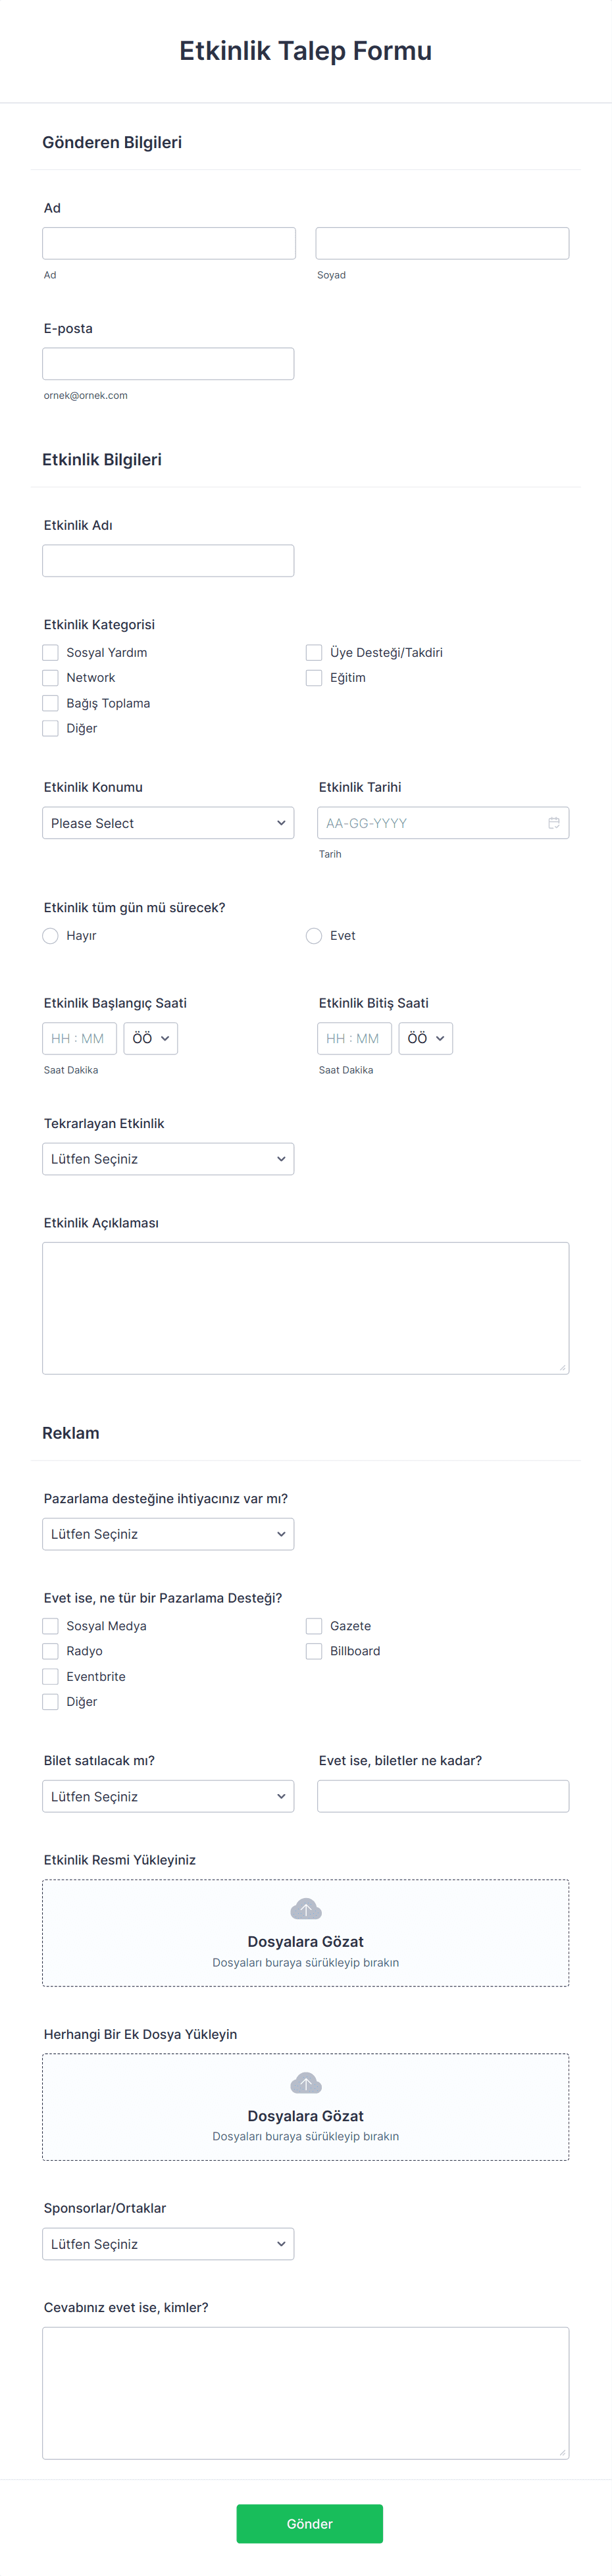Click the cloud upload icon under Etkinlik Resmi Yükleyiniz
The height and width of the screenshot is (2576, 612).
coord(306,1909)
